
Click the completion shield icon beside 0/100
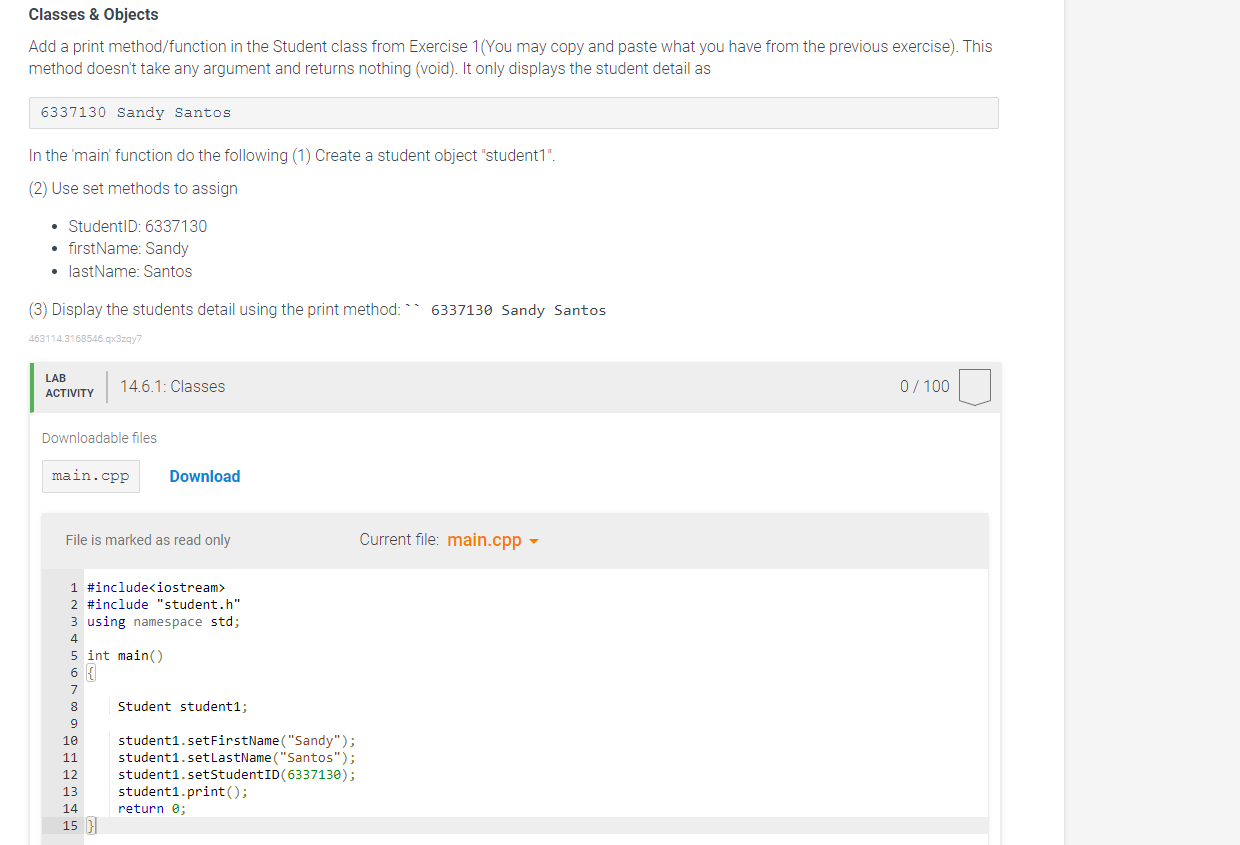coord(974,386)
